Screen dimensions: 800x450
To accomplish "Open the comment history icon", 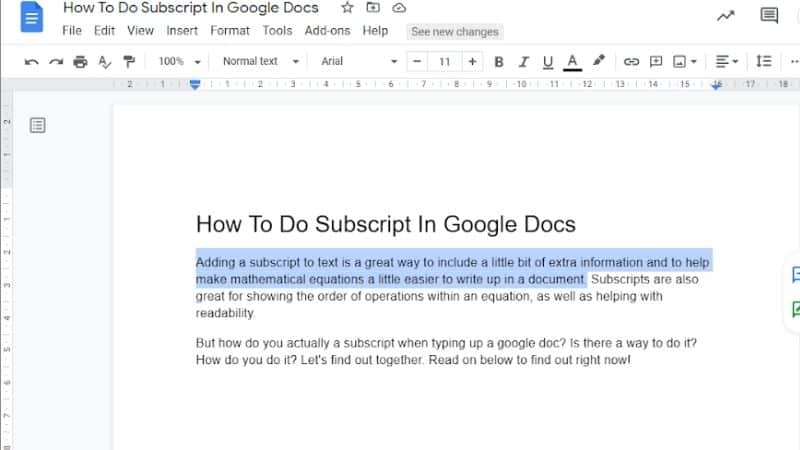I will pyautogui.click(x=769, y=15).
